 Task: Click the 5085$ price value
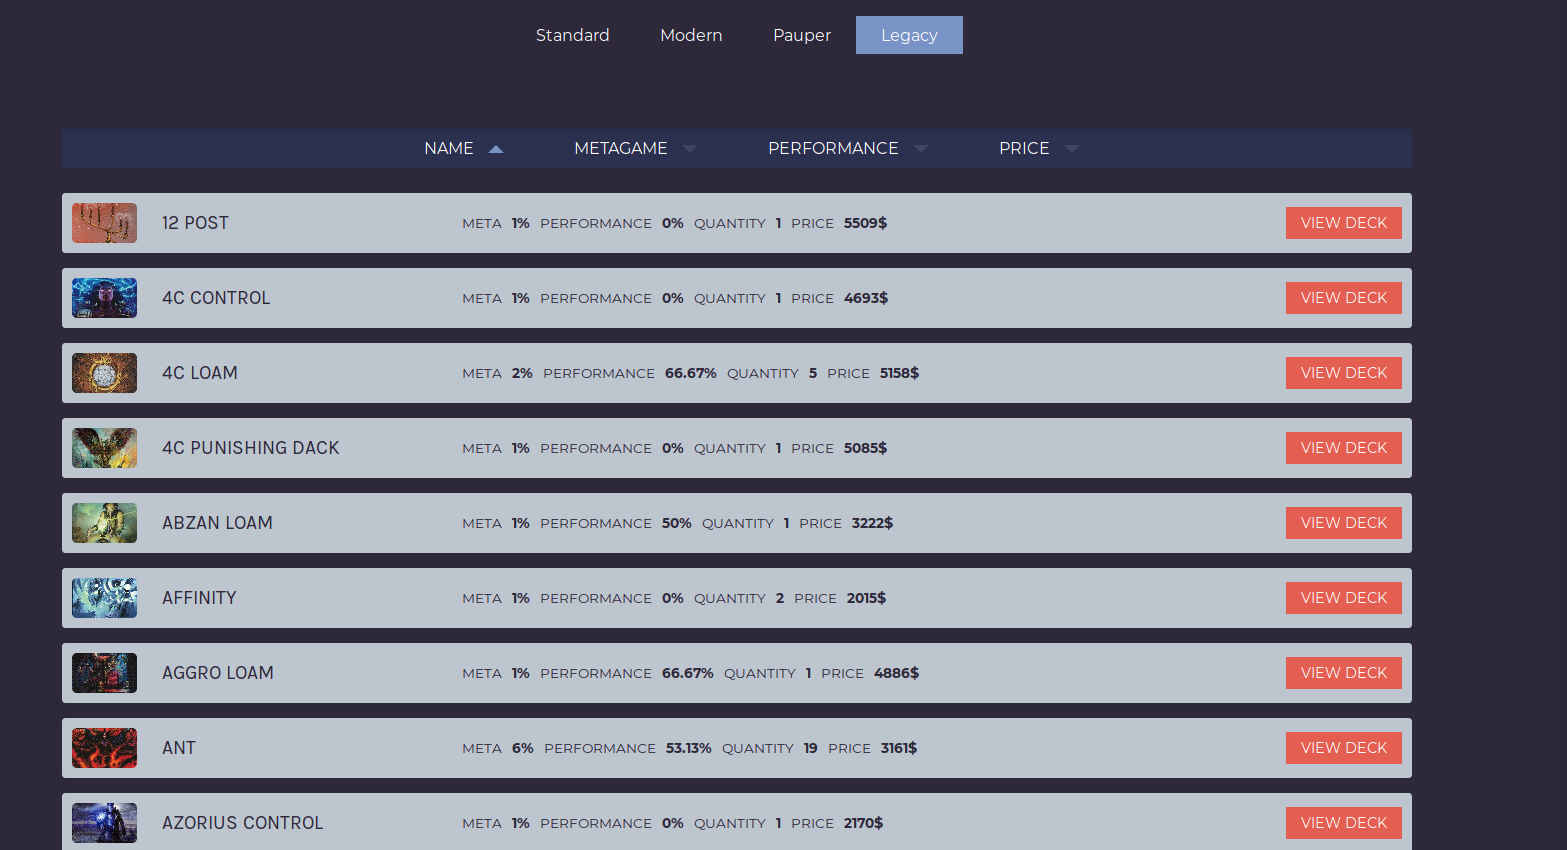[865, 448]
